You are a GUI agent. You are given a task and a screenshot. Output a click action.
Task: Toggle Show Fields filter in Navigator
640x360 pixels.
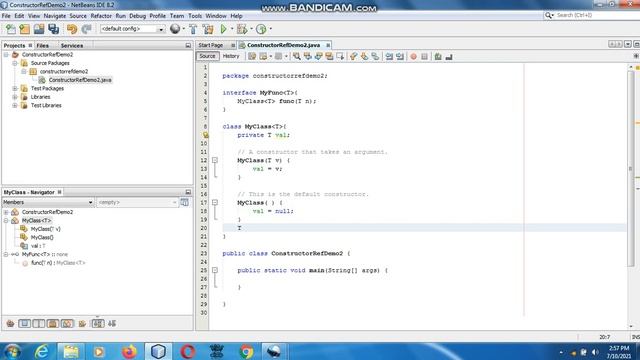pyautogui.click(x=24, y=324)
